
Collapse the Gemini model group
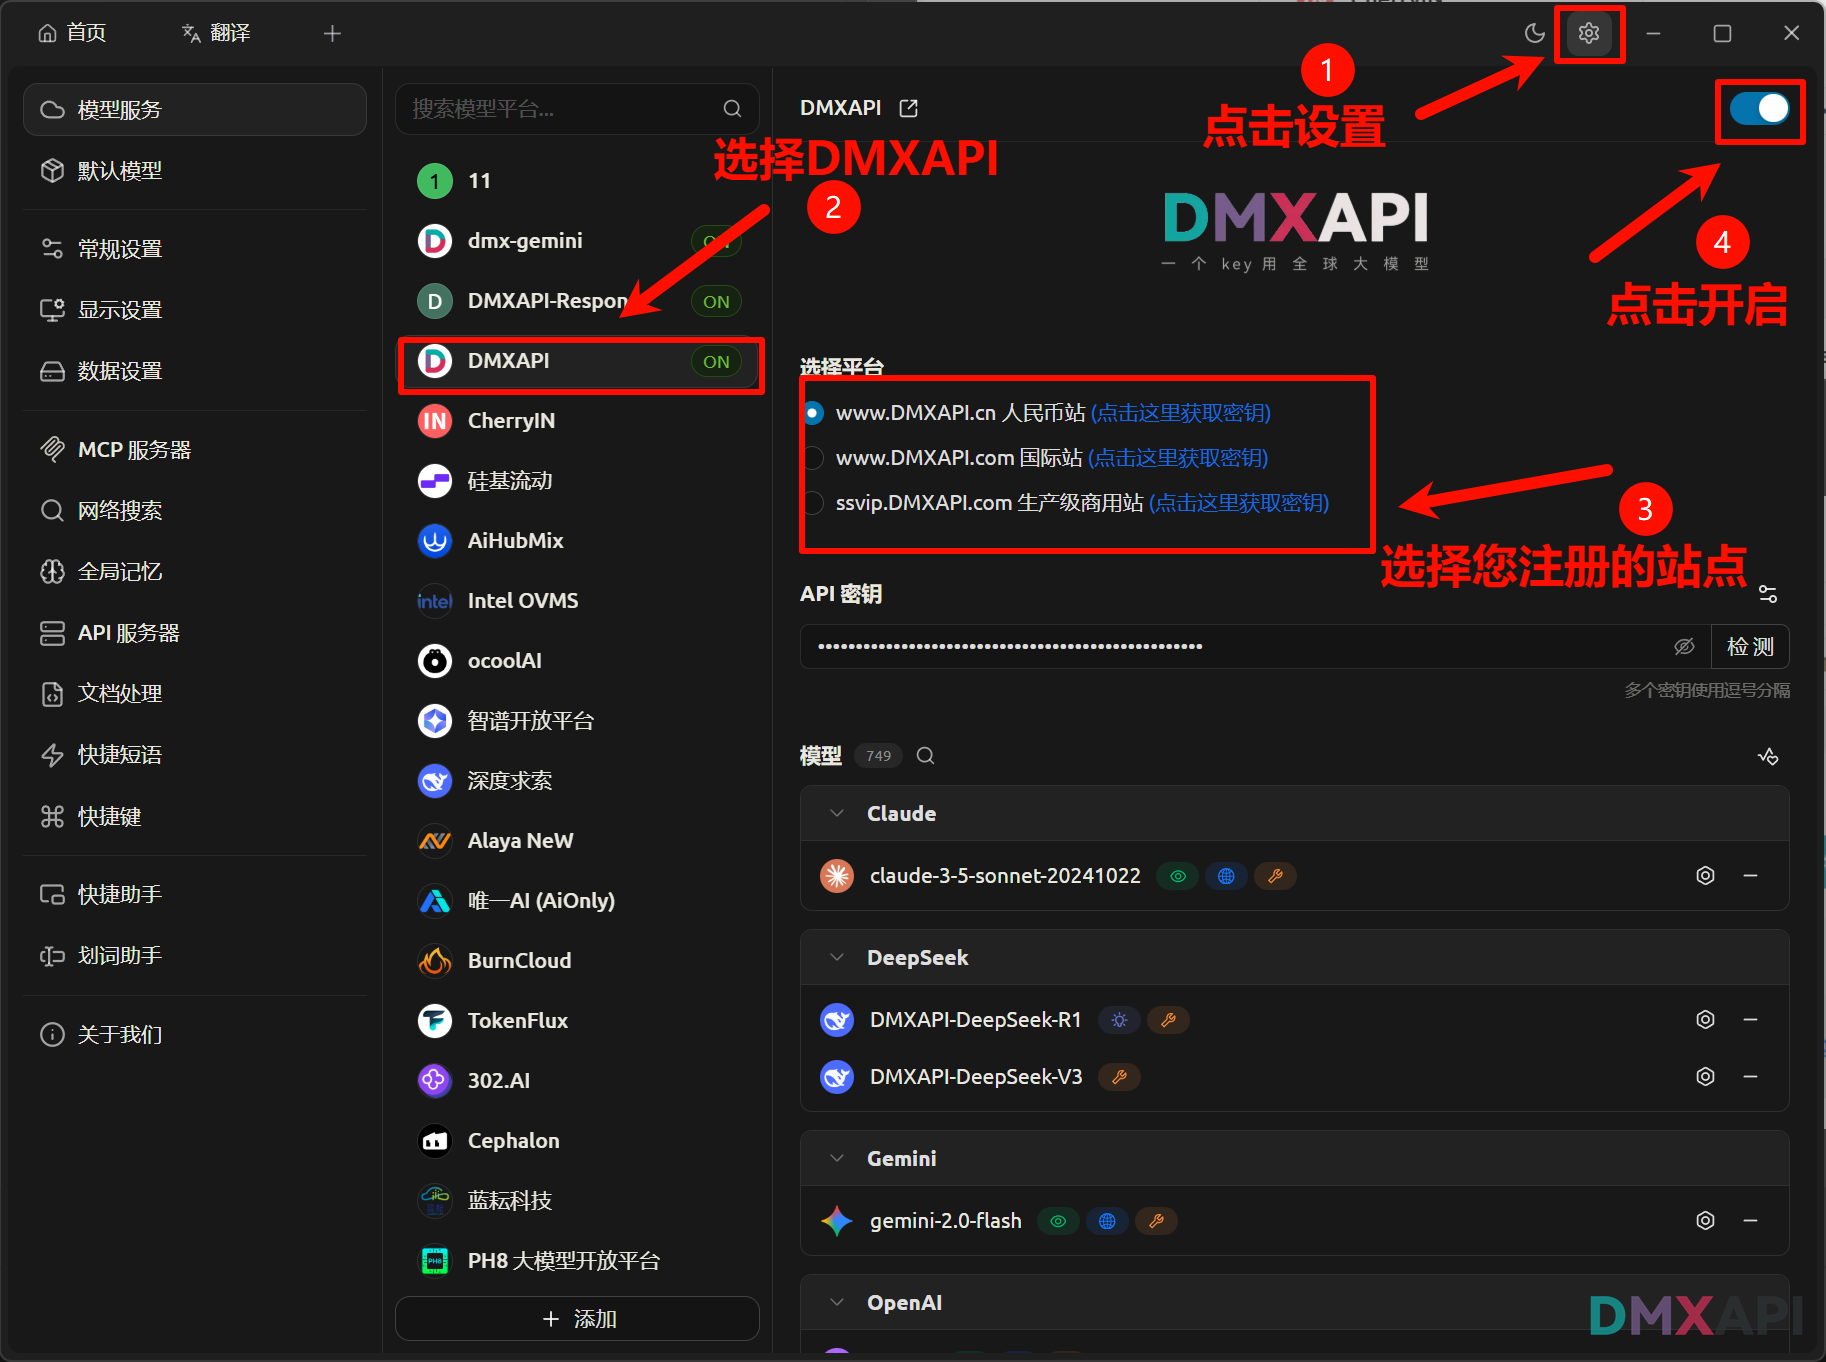pyautogui.click(x=837, y=1159)
